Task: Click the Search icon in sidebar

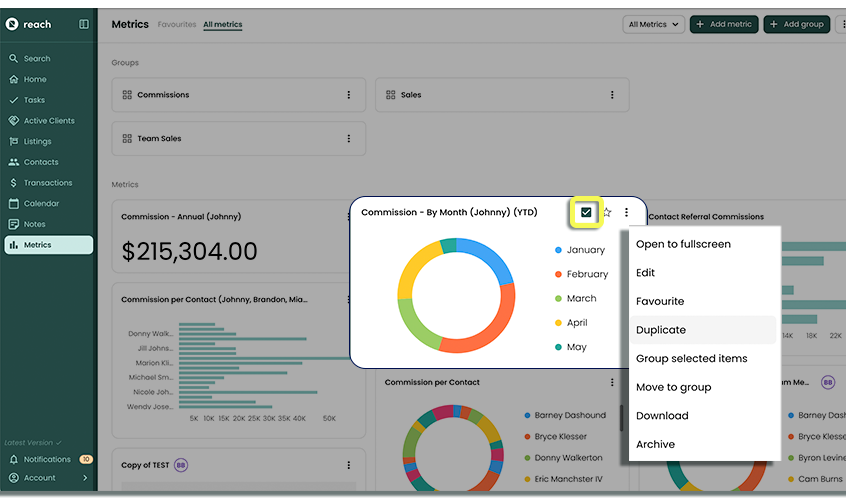Action: pyautogui.click(x=14, y=59)
